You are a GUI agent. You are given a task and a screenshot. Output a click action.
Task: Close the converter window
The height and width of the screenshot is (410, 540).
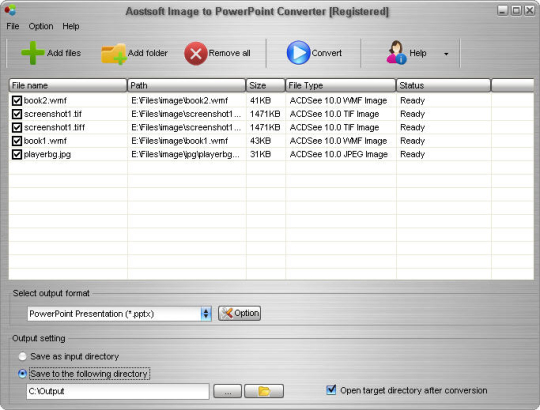tap(529, 11)
